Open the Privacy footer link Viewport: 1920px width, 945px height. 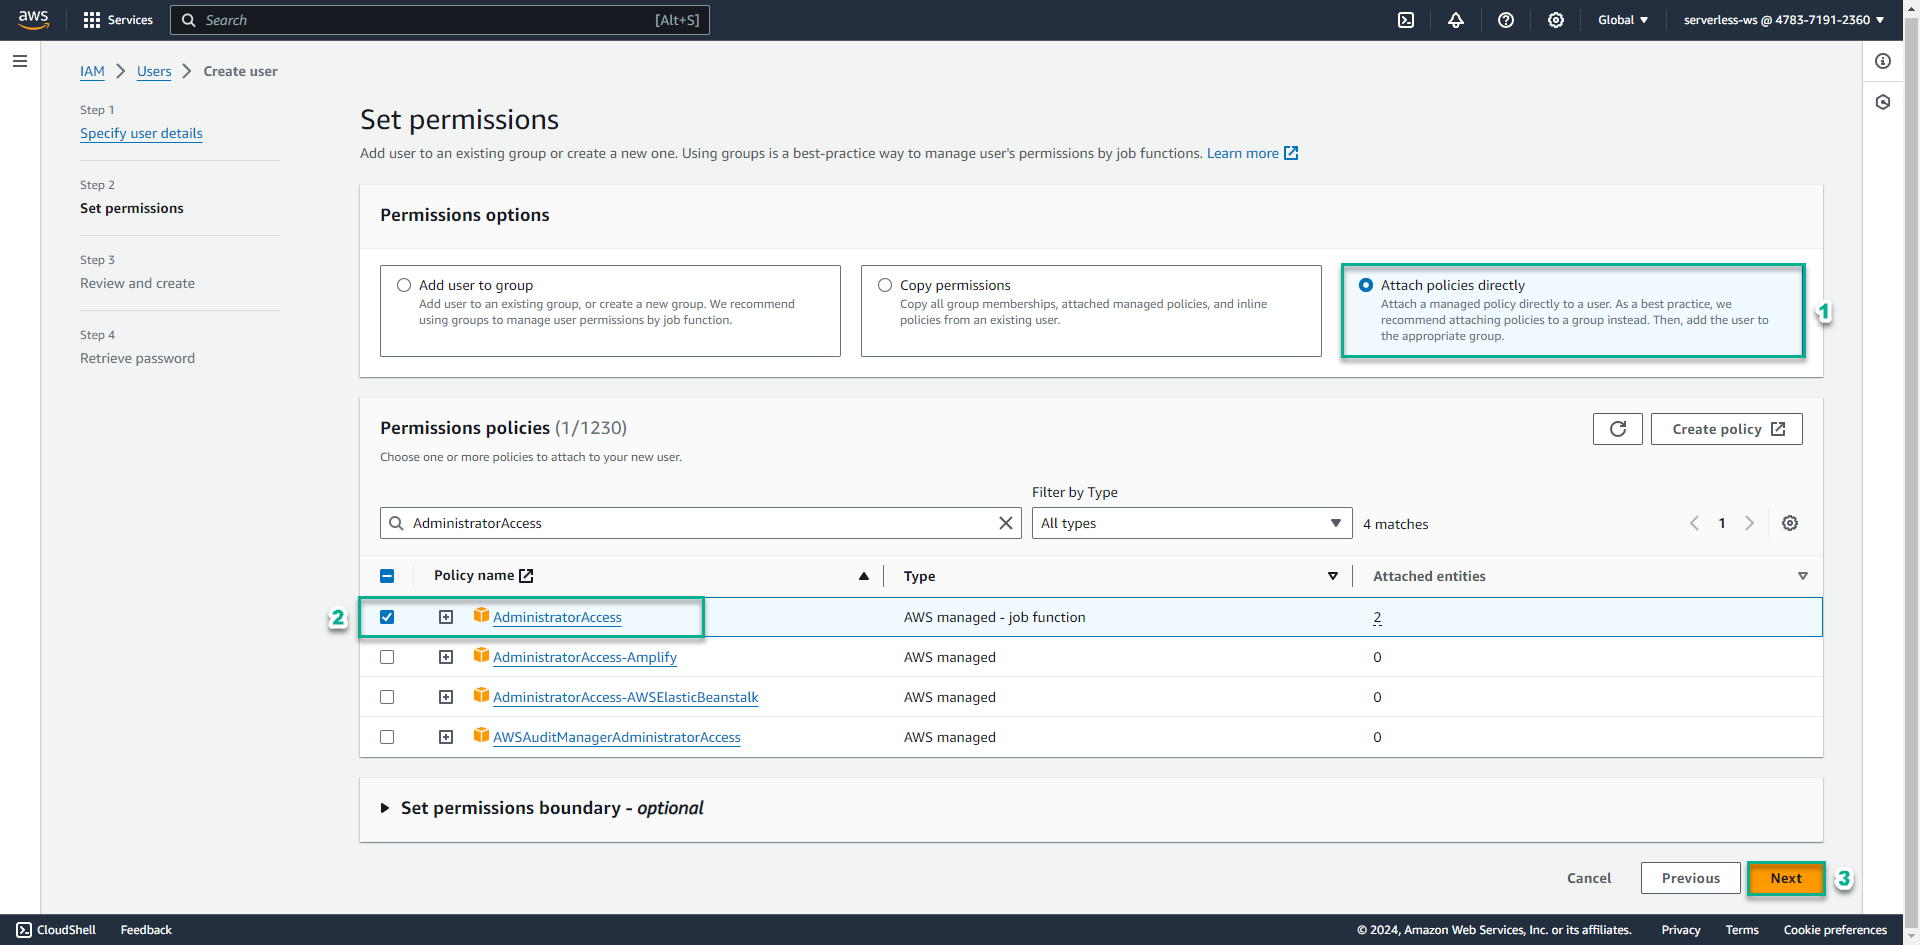tap(1681, 930)
